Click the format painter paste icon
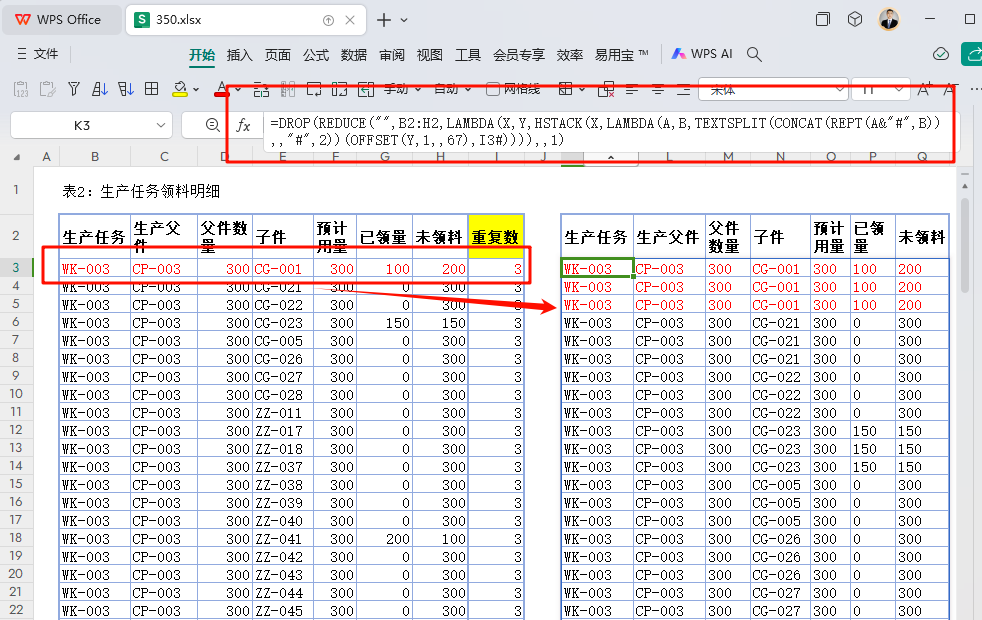The image size is (982, 620). [x=48, y=90]
